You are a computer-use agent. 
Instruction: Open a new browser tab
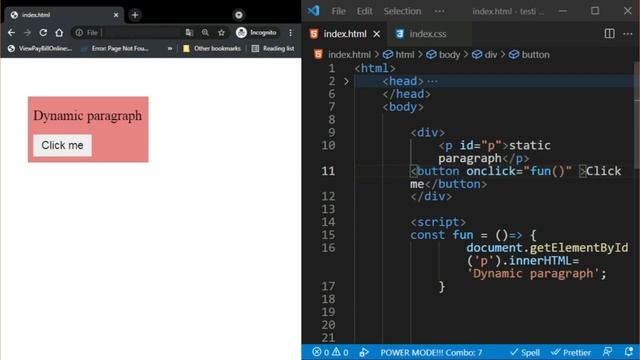[x=135, y=15]
